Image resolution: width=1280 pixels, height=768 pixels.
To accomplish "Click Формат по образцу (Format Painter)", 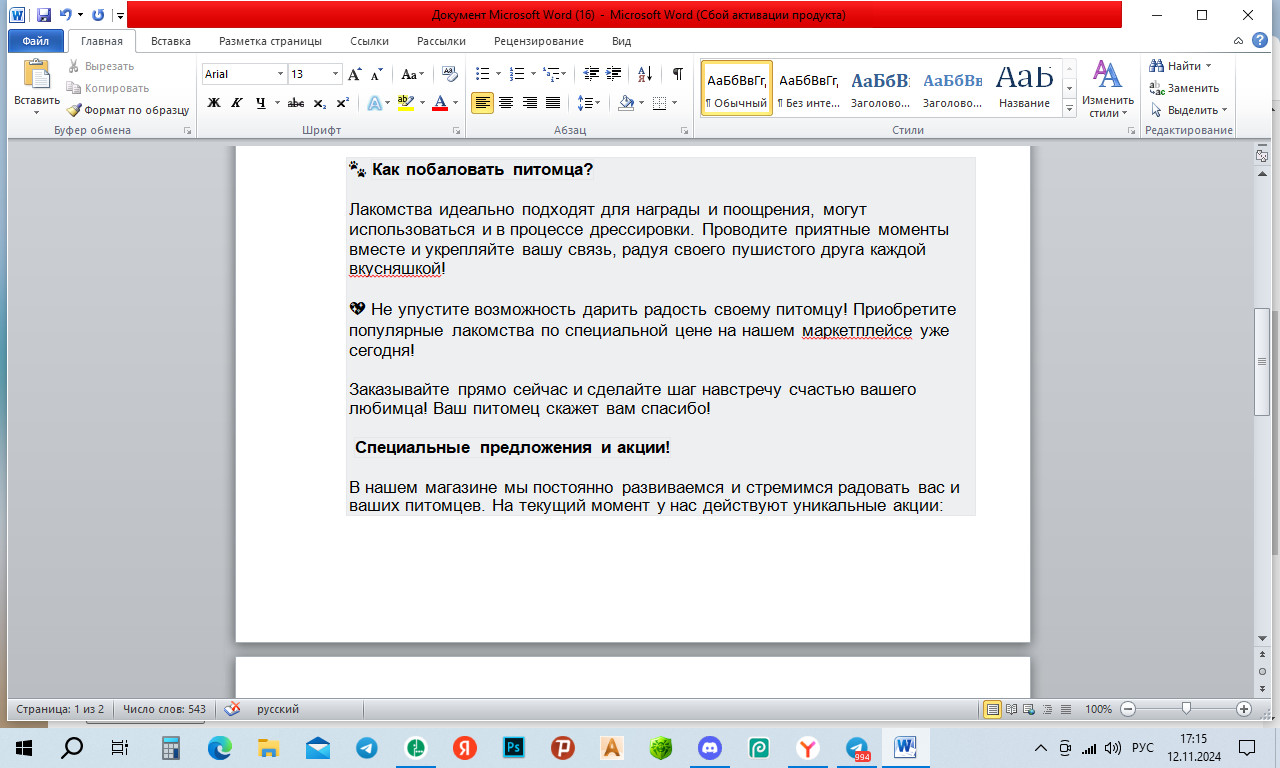I will [x=128, y=110].
